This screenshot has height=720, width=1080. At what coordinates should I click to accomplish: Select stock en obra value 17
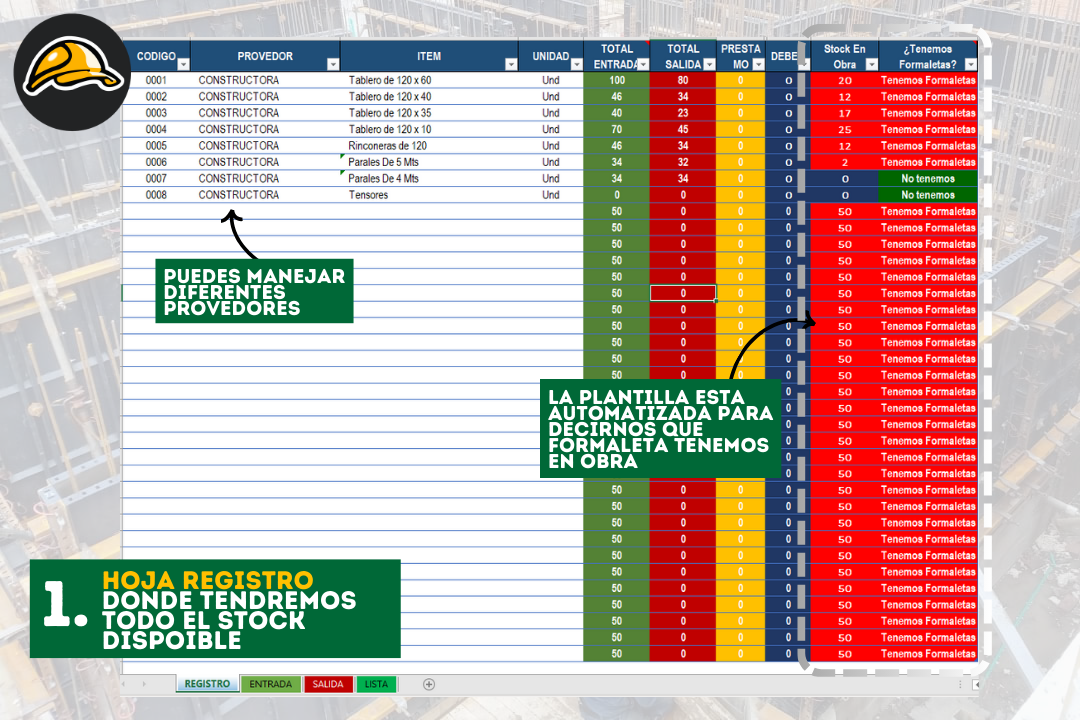tap(844, 113)
